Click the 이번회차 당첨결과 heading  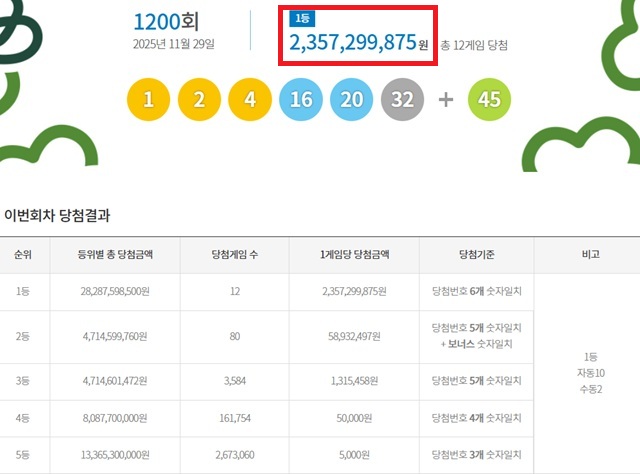pyautogui.click(x=57, y=215)
